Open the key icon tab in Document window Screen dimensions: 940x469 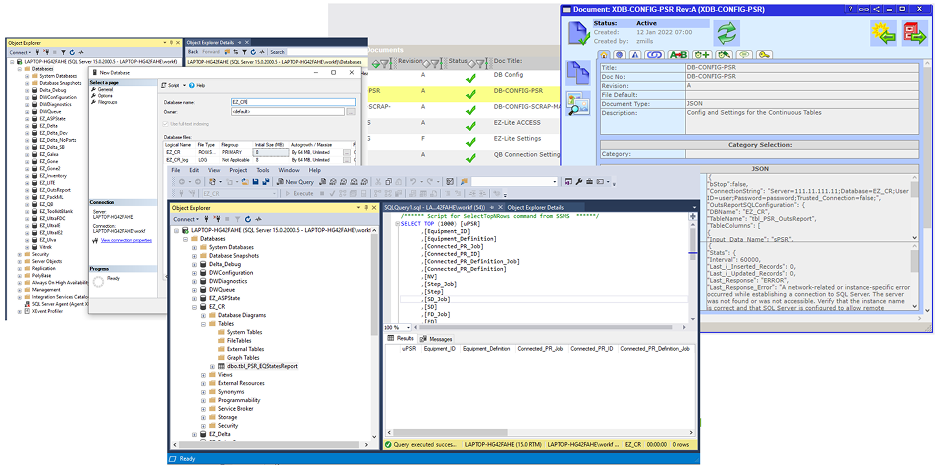point(764,55)
